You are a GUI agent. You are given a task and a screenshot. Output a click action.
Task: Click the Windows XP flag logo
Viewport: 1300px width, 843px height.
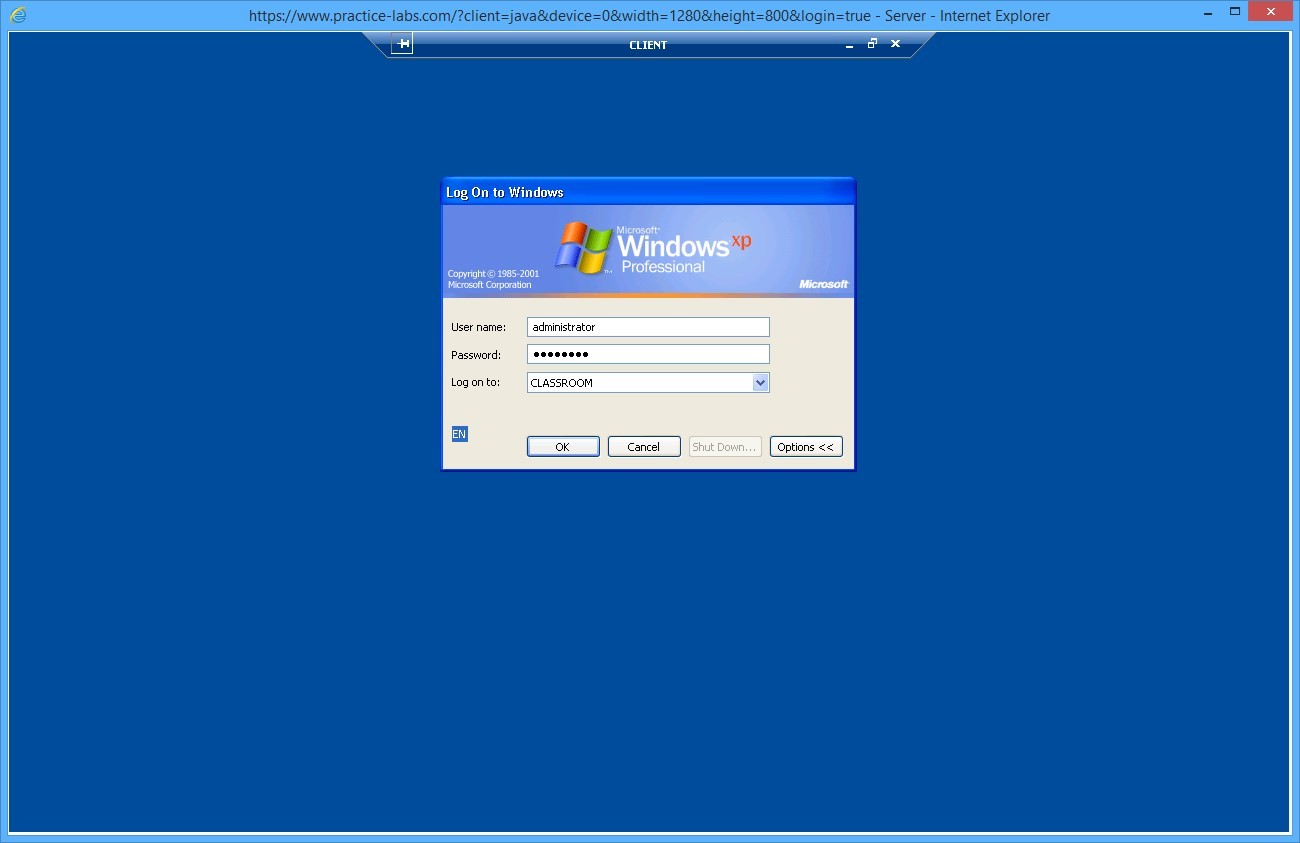tap(584, 247)
